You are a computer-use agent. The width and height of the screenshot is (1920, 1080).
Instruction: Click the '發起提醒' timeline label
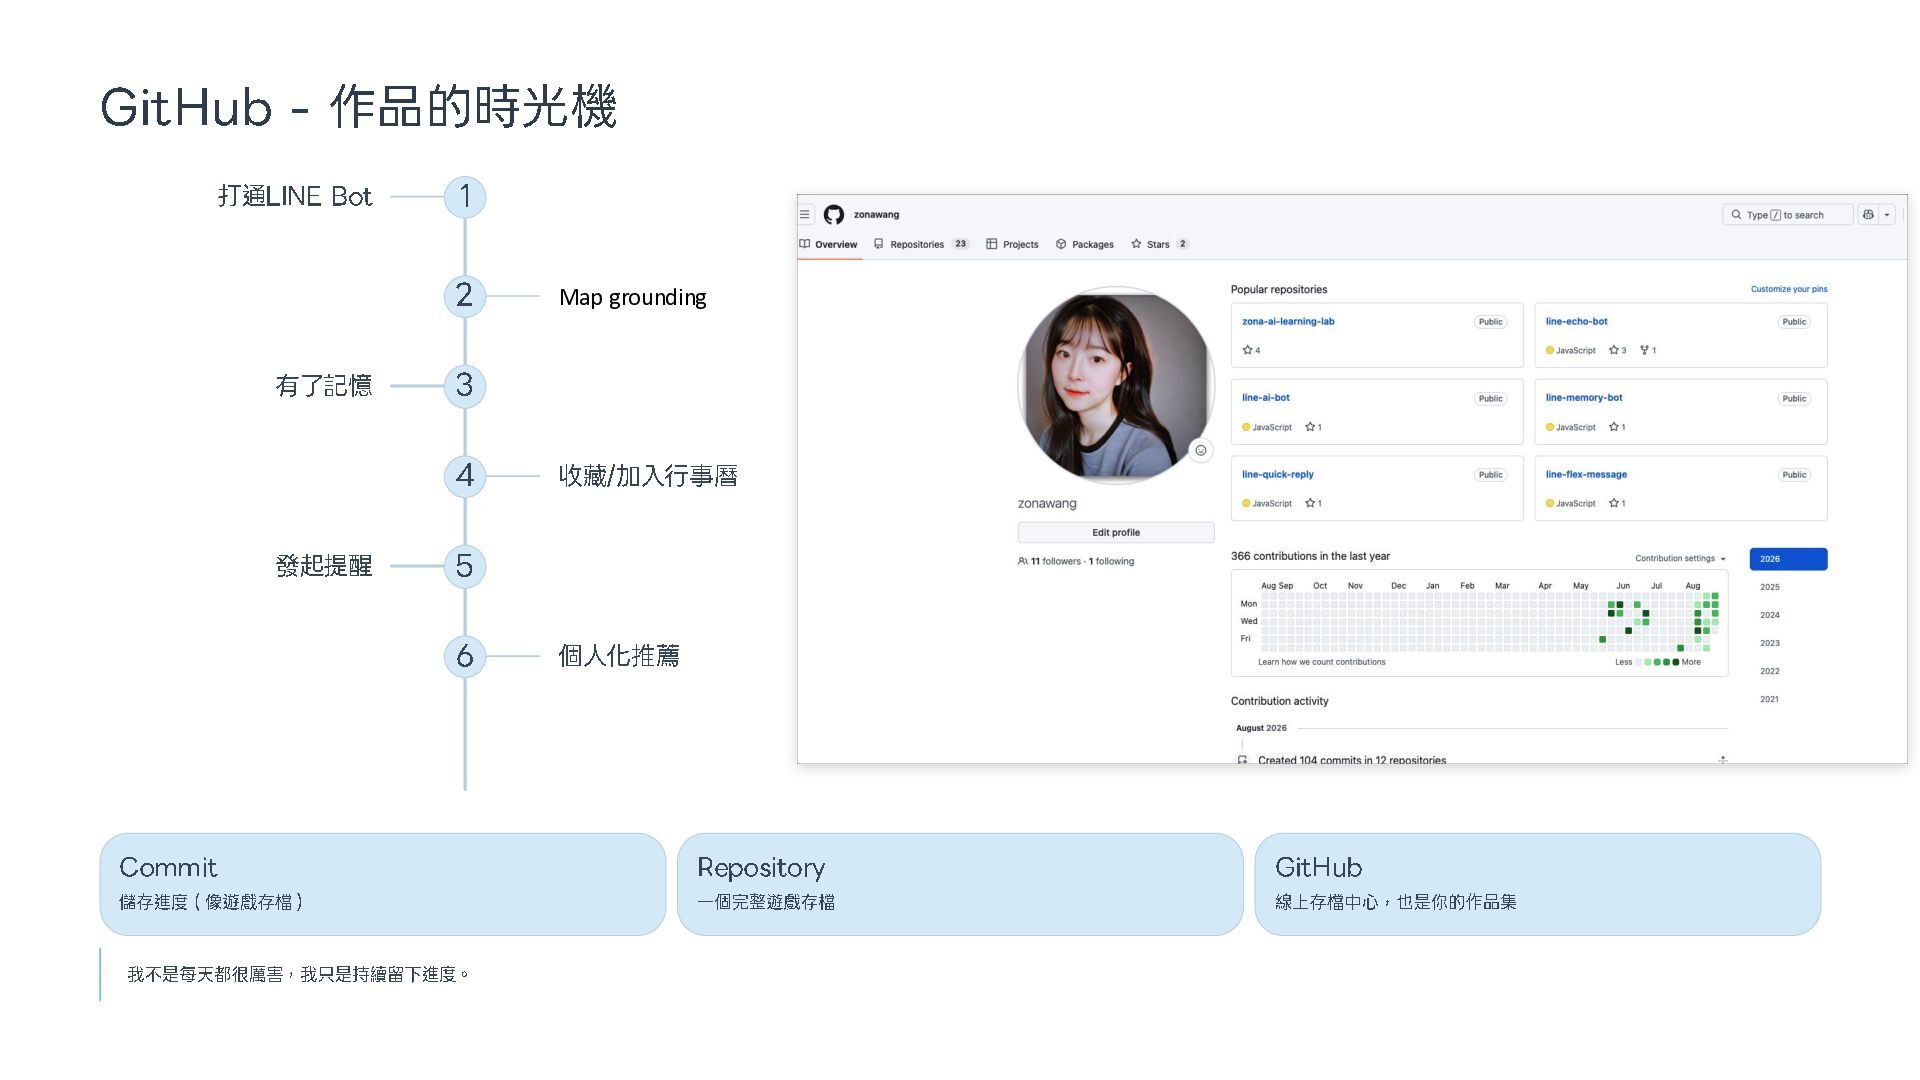click(324, 566)
